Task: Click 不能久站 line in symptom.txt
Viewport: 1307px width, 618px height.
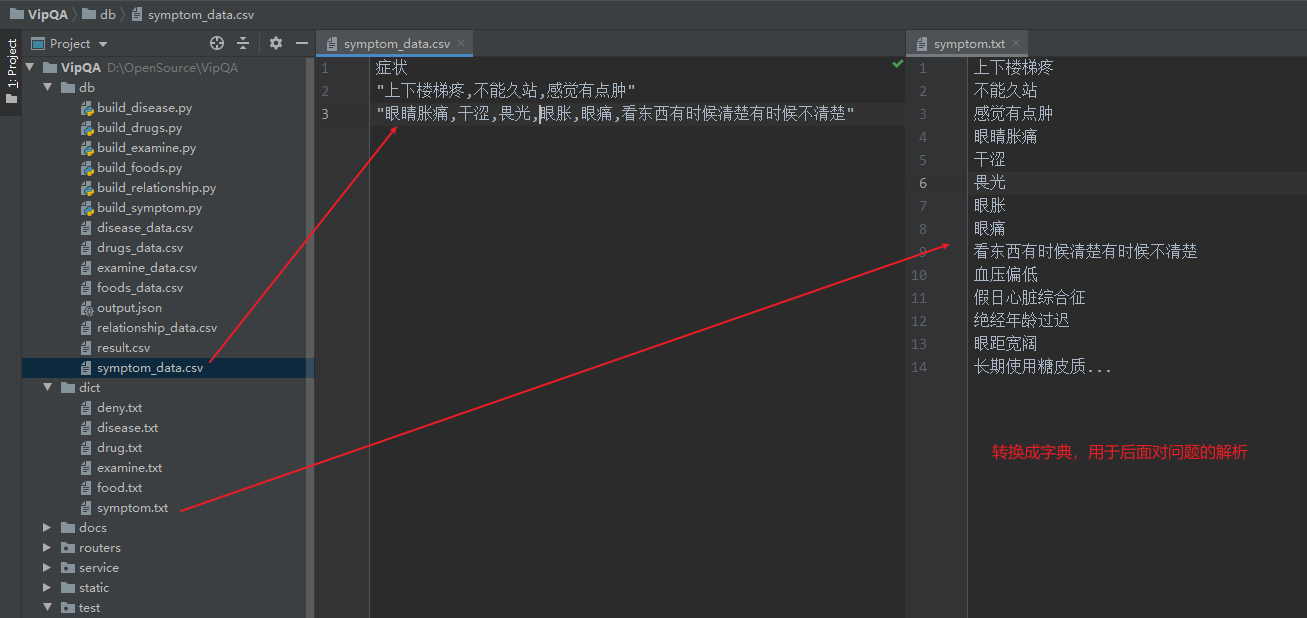Action: pyautogui.click(x=1005, y=90)
